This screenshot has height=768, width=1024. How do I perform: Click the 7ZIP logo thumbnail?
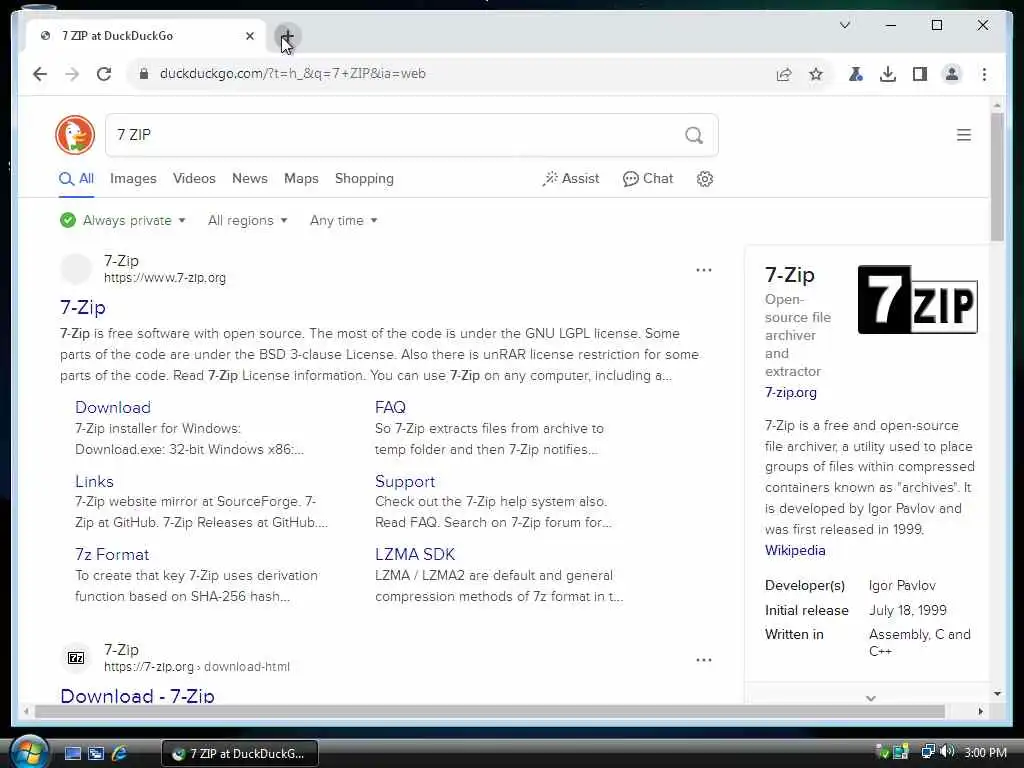(x=918, y=300)
